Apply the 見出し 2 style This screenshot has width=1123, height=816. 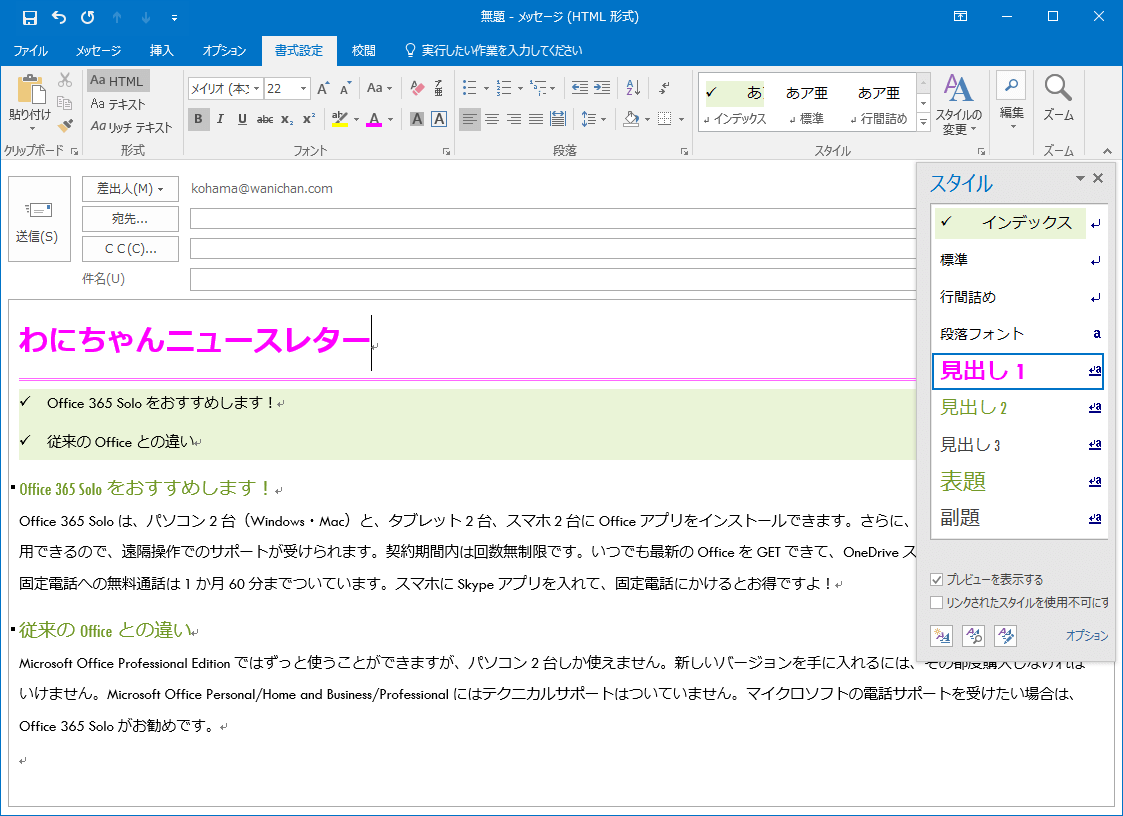tap(1017, 408)
